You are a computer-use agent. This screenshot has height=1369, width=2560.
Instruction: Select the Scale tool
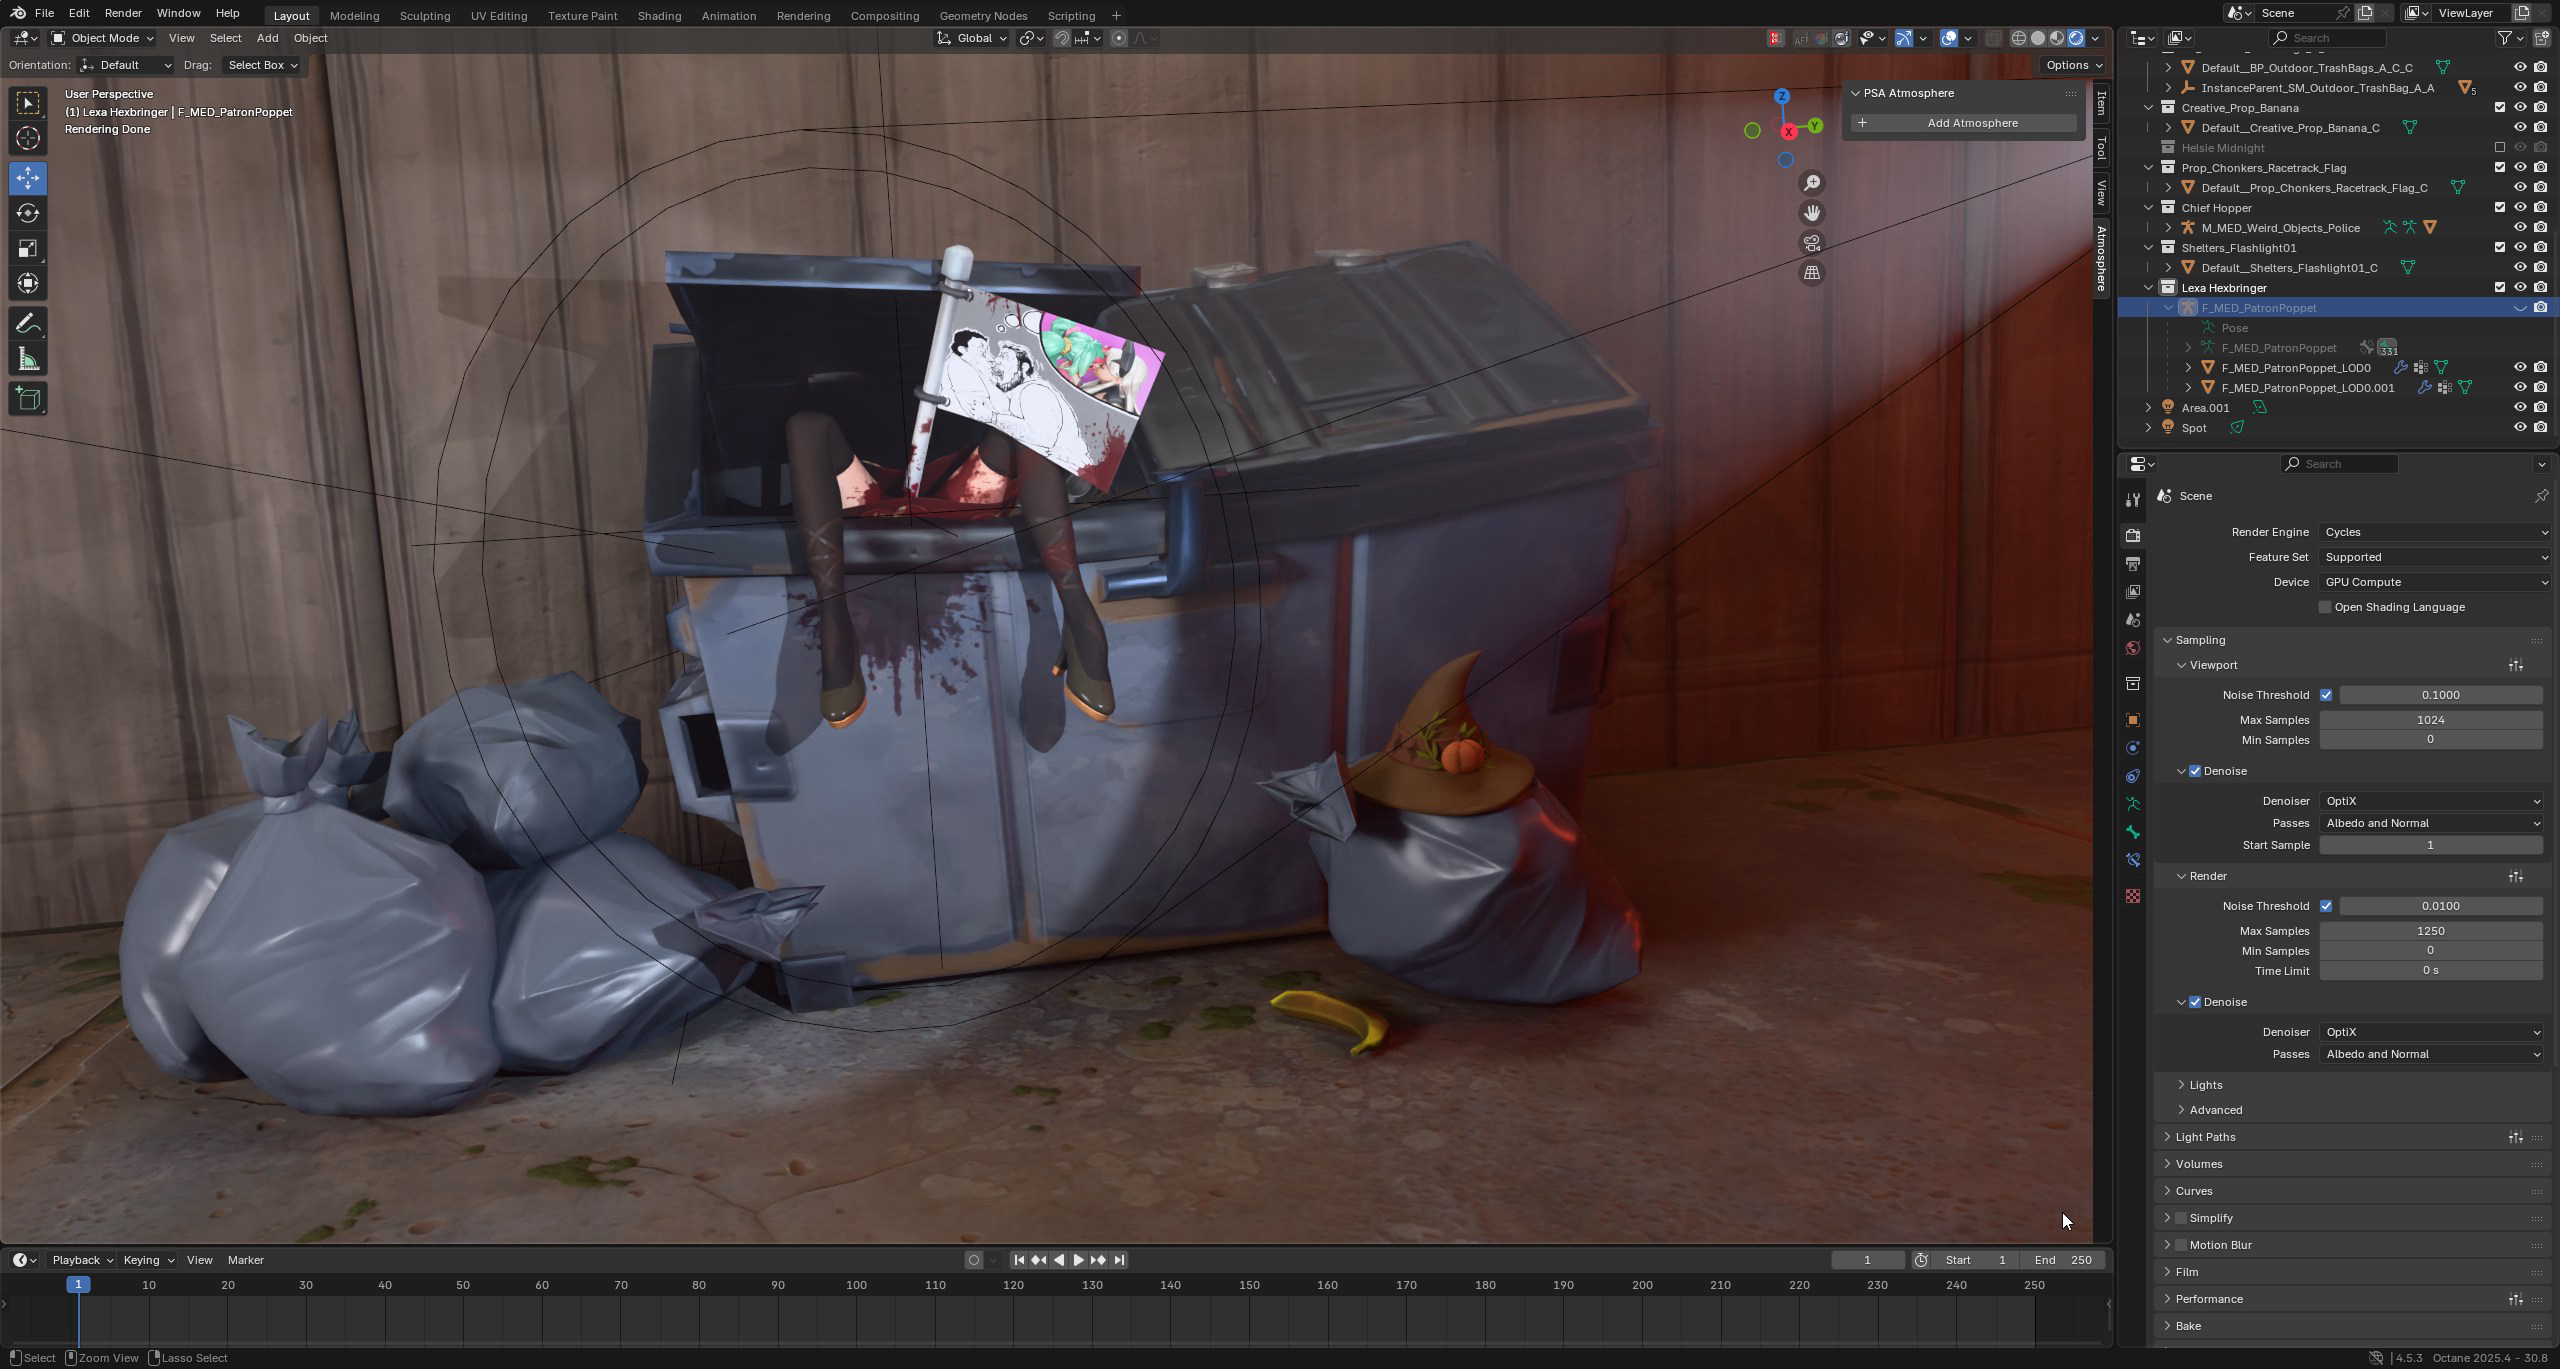click(28, 248)
